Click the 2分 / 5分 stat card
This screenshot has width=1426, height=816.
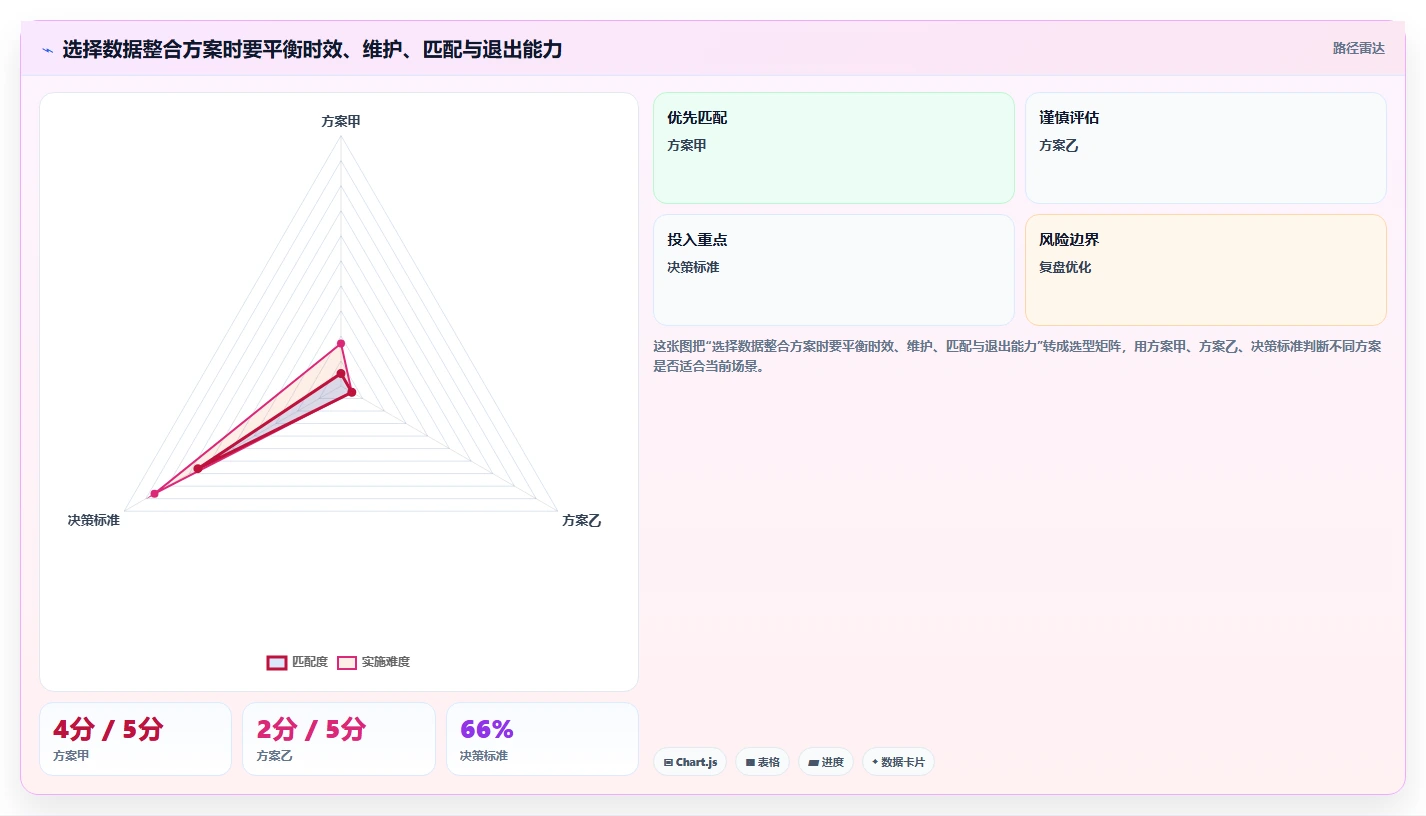[x=339, y=739]
